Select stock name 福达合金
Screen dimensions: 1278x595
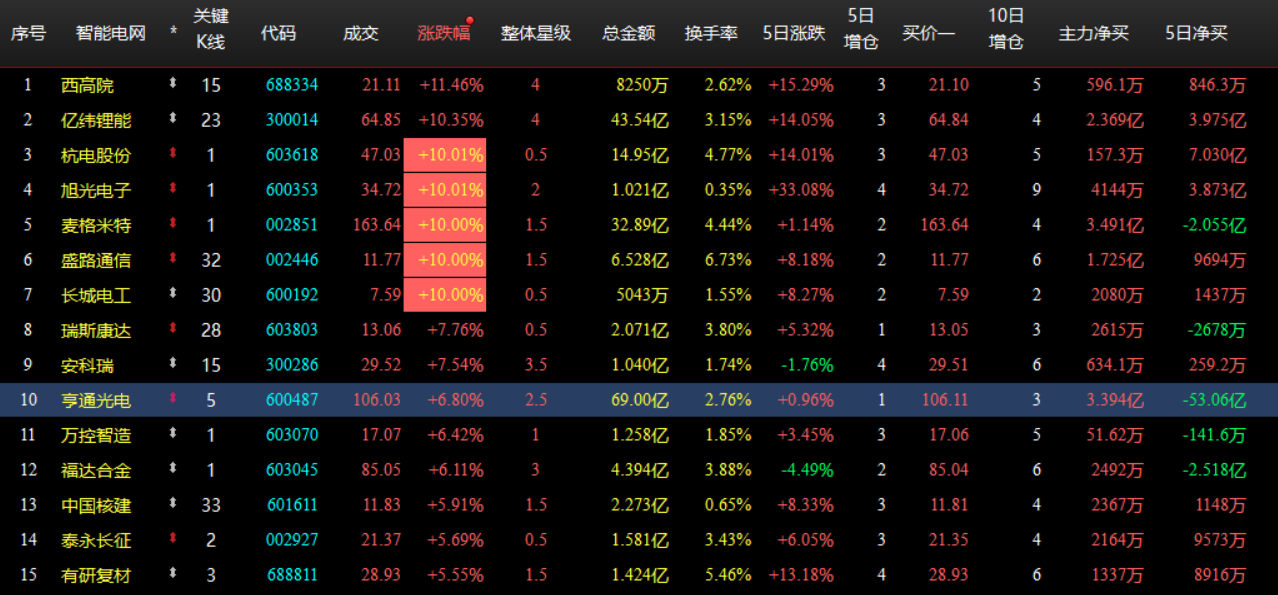96,470
